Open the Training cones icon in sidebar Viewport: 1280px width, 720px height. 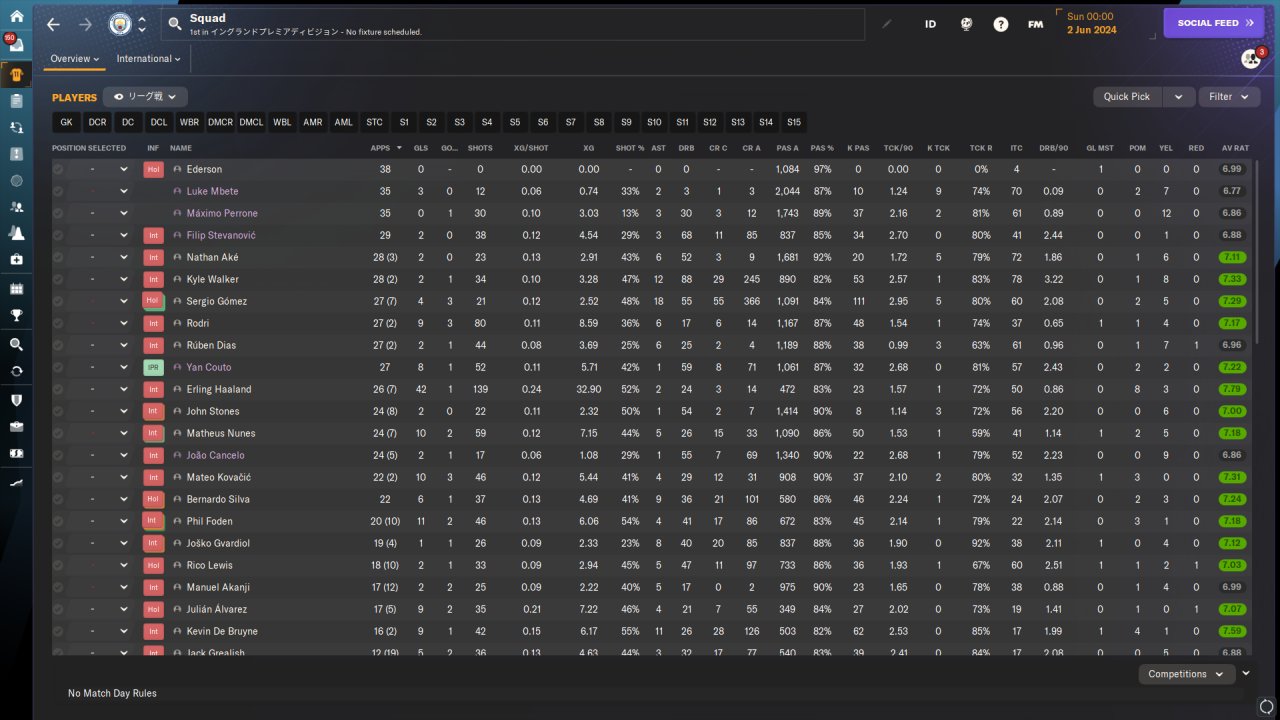pos(16,233)
